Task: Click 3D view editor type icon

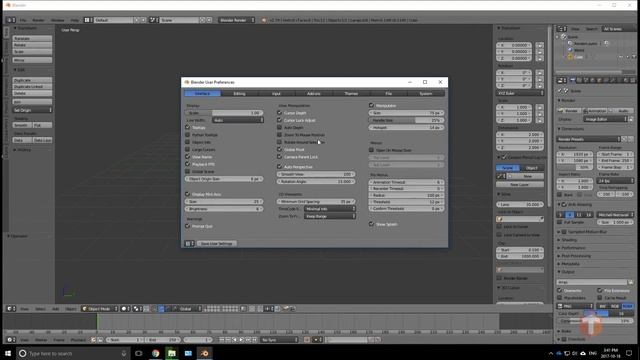Action: [11, 309]
